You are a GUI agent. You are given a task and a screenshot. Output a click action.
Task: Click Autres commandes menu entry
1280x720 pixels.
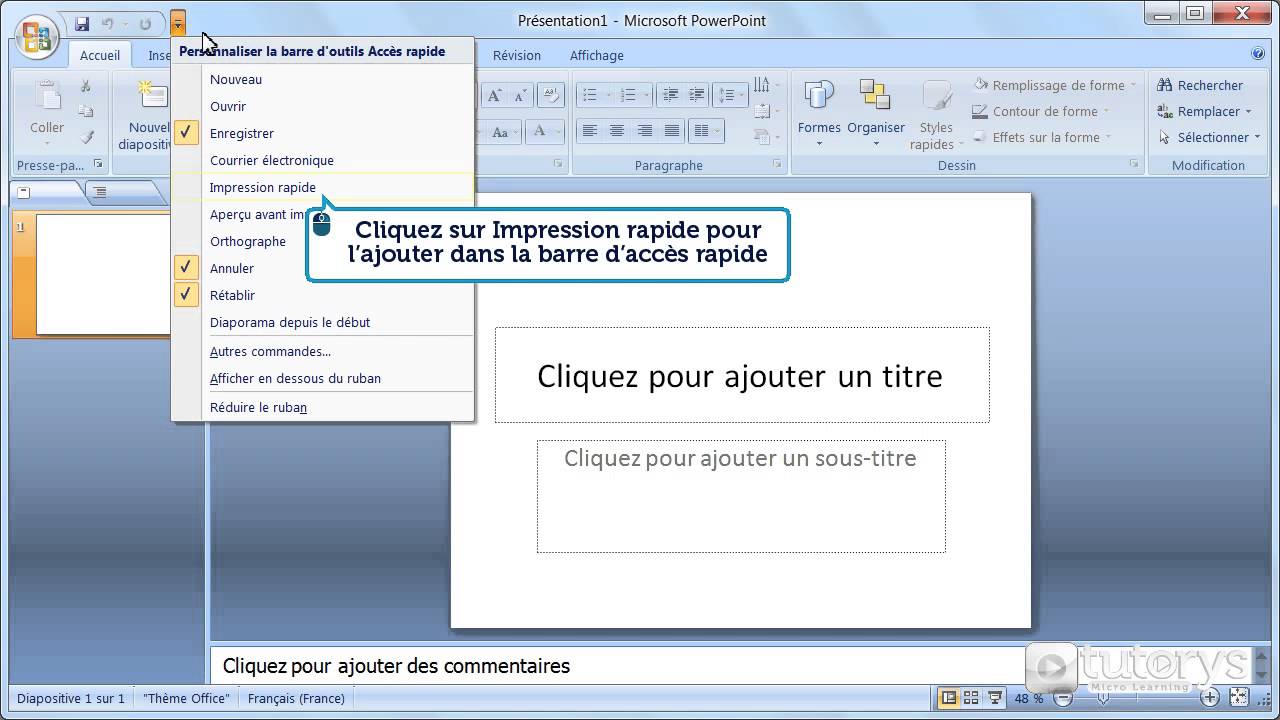click(x=322, y=351)
